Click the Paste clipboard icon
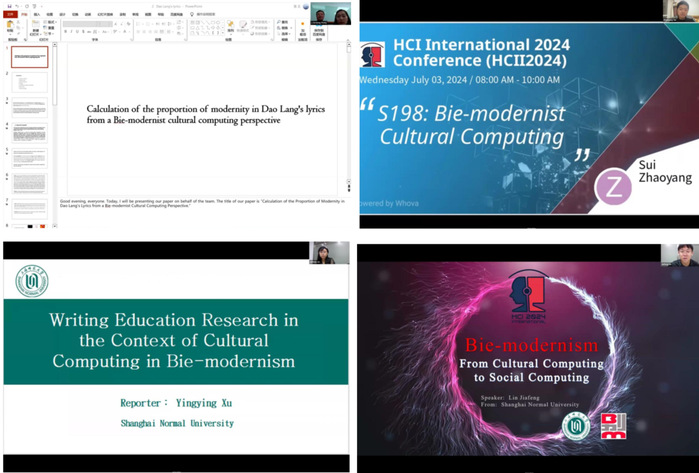The height and width of the screenshot is (473, 699). pos(11,27)
